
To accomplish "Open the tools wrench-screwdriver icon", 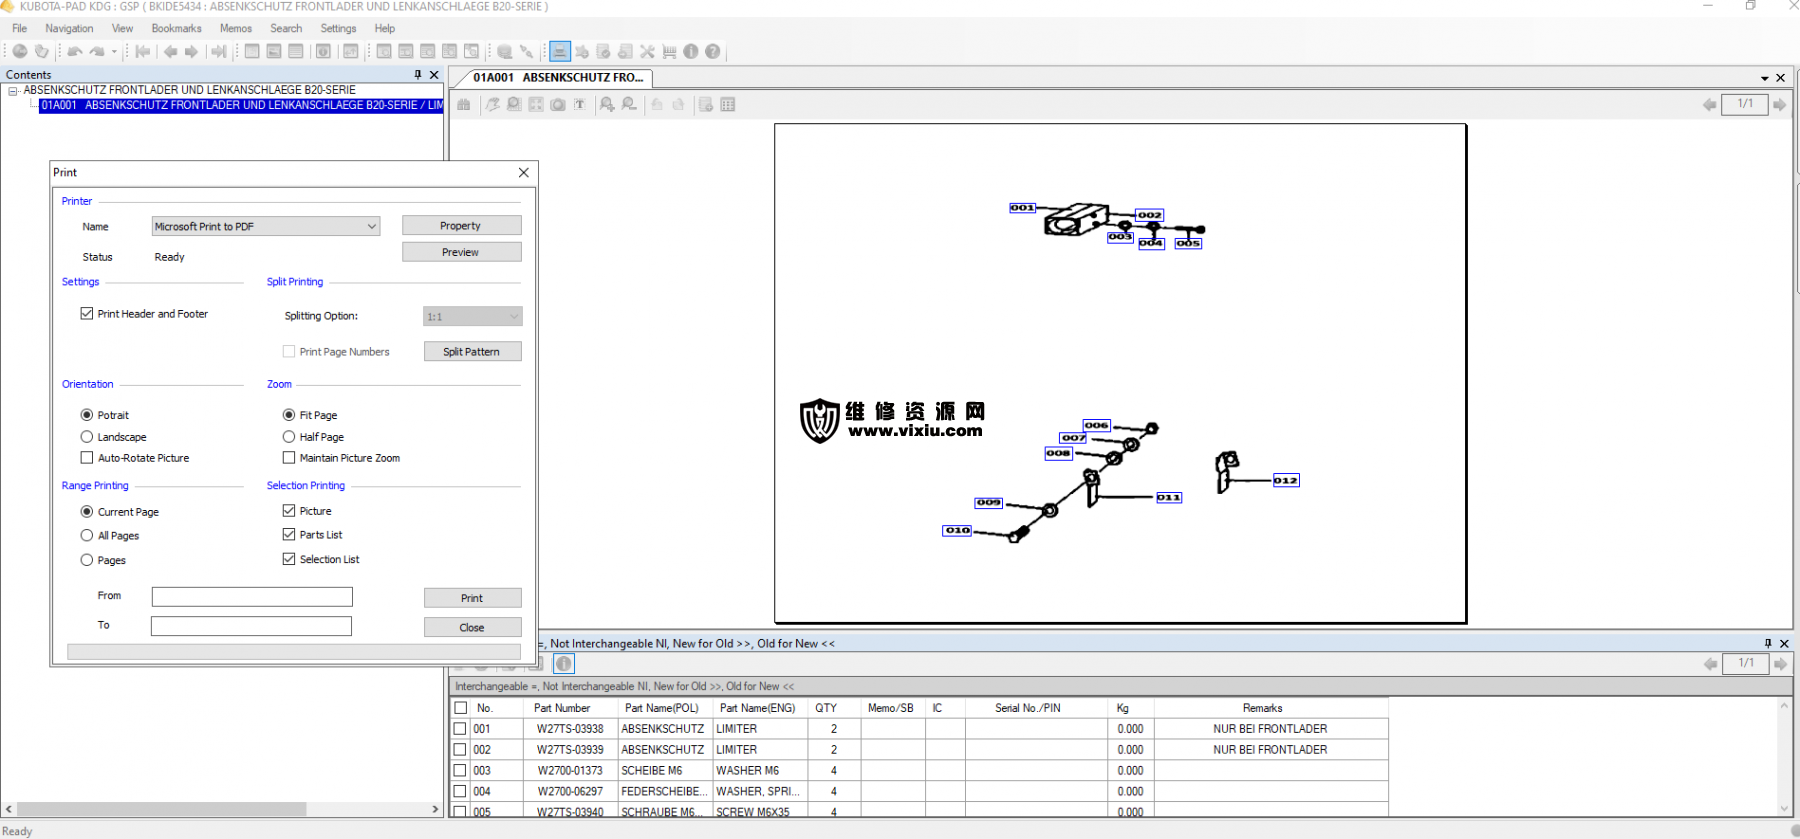I will [x=647, y=51].
